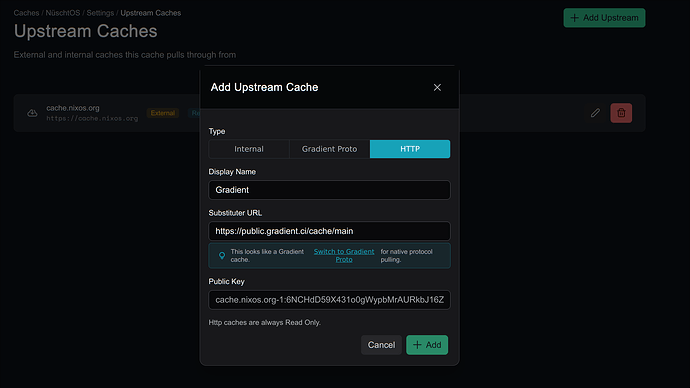Select the HTTP cache type

click(410, 149)
